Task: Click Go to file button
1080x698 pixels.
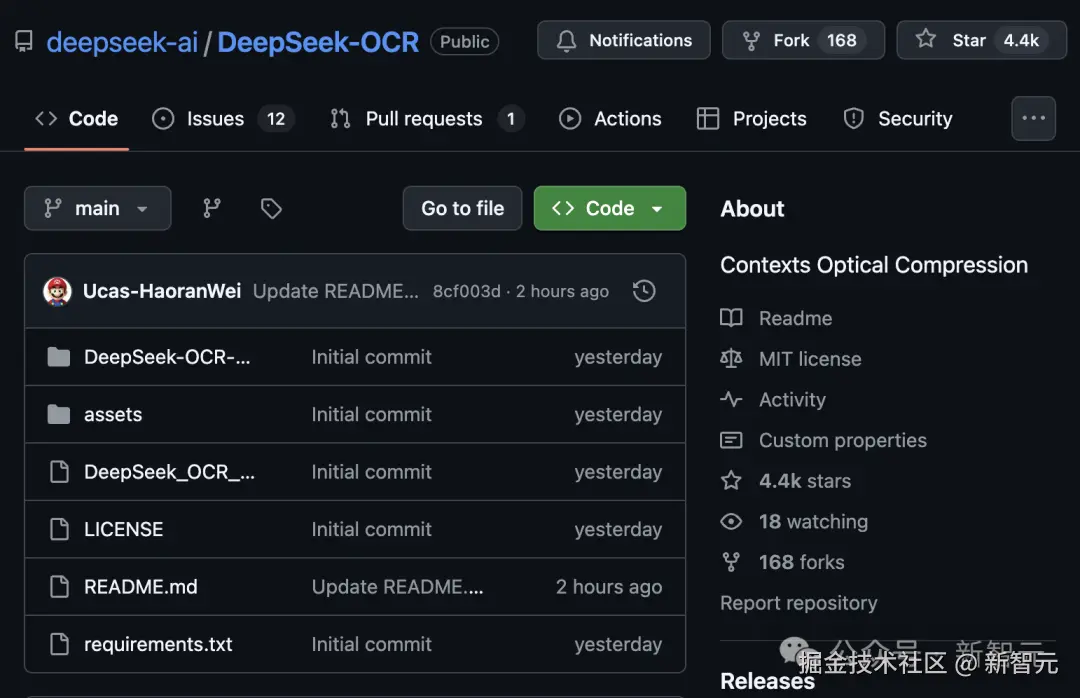Action: click(462, 208)
